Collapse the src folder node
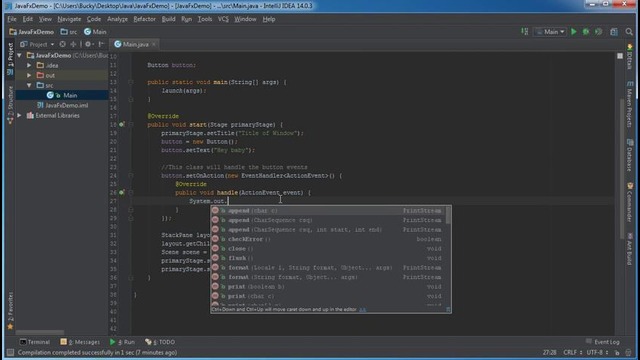 pos(29,85)
